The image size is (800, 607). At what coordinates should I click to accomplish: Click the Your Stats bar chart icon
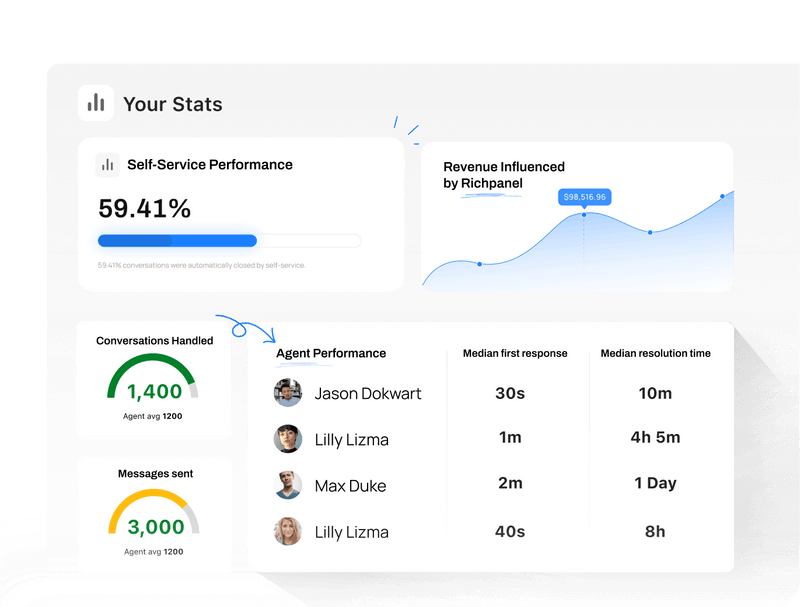pos(96,103)
